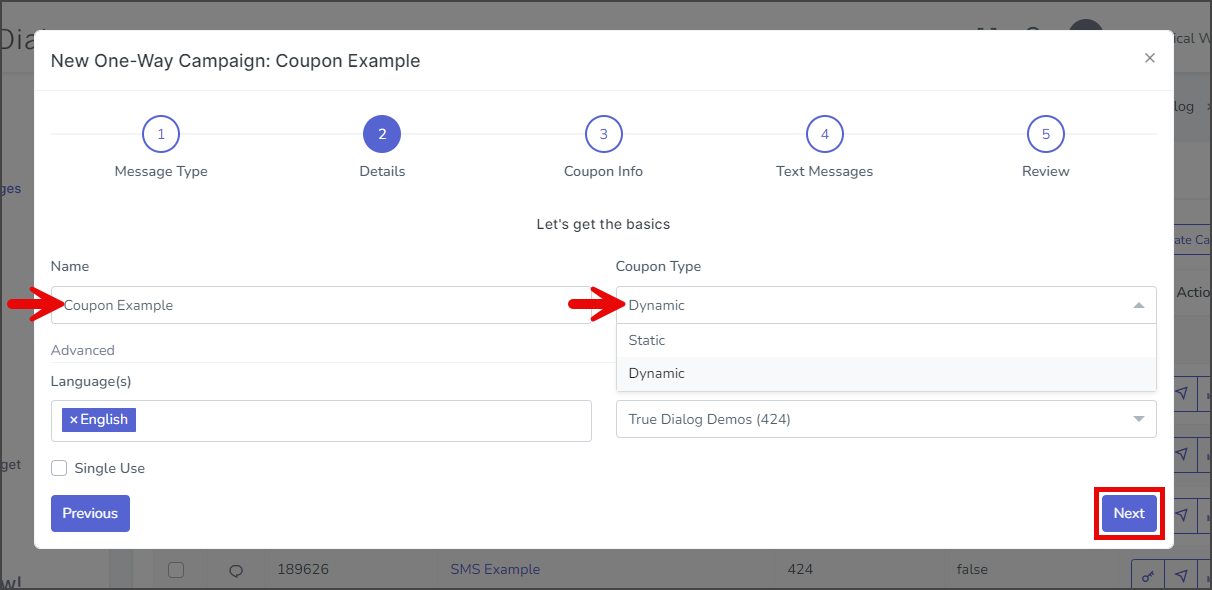The width and height of the screenshot is (1212, 590).
Task: Remove the English language tag
Action: coord(73,420)
